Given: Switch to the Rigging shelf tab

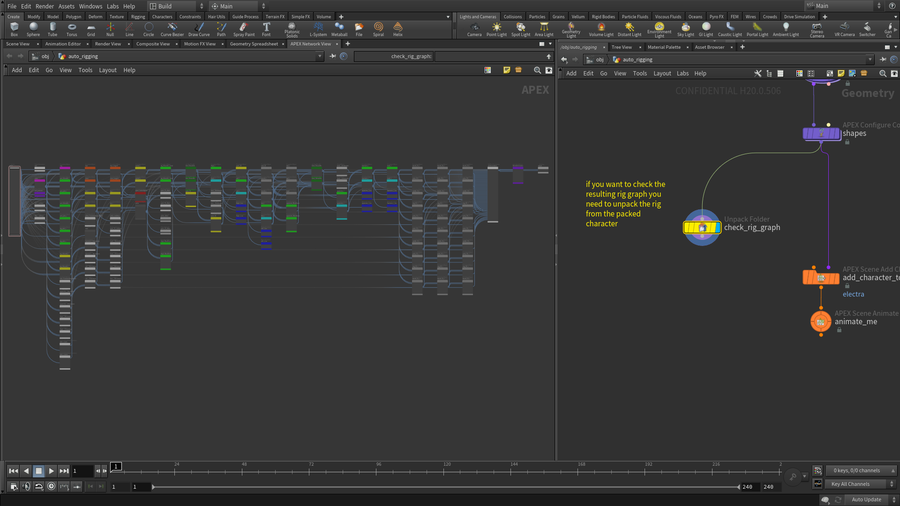Looking at the screenshot, I should point(138,17).
